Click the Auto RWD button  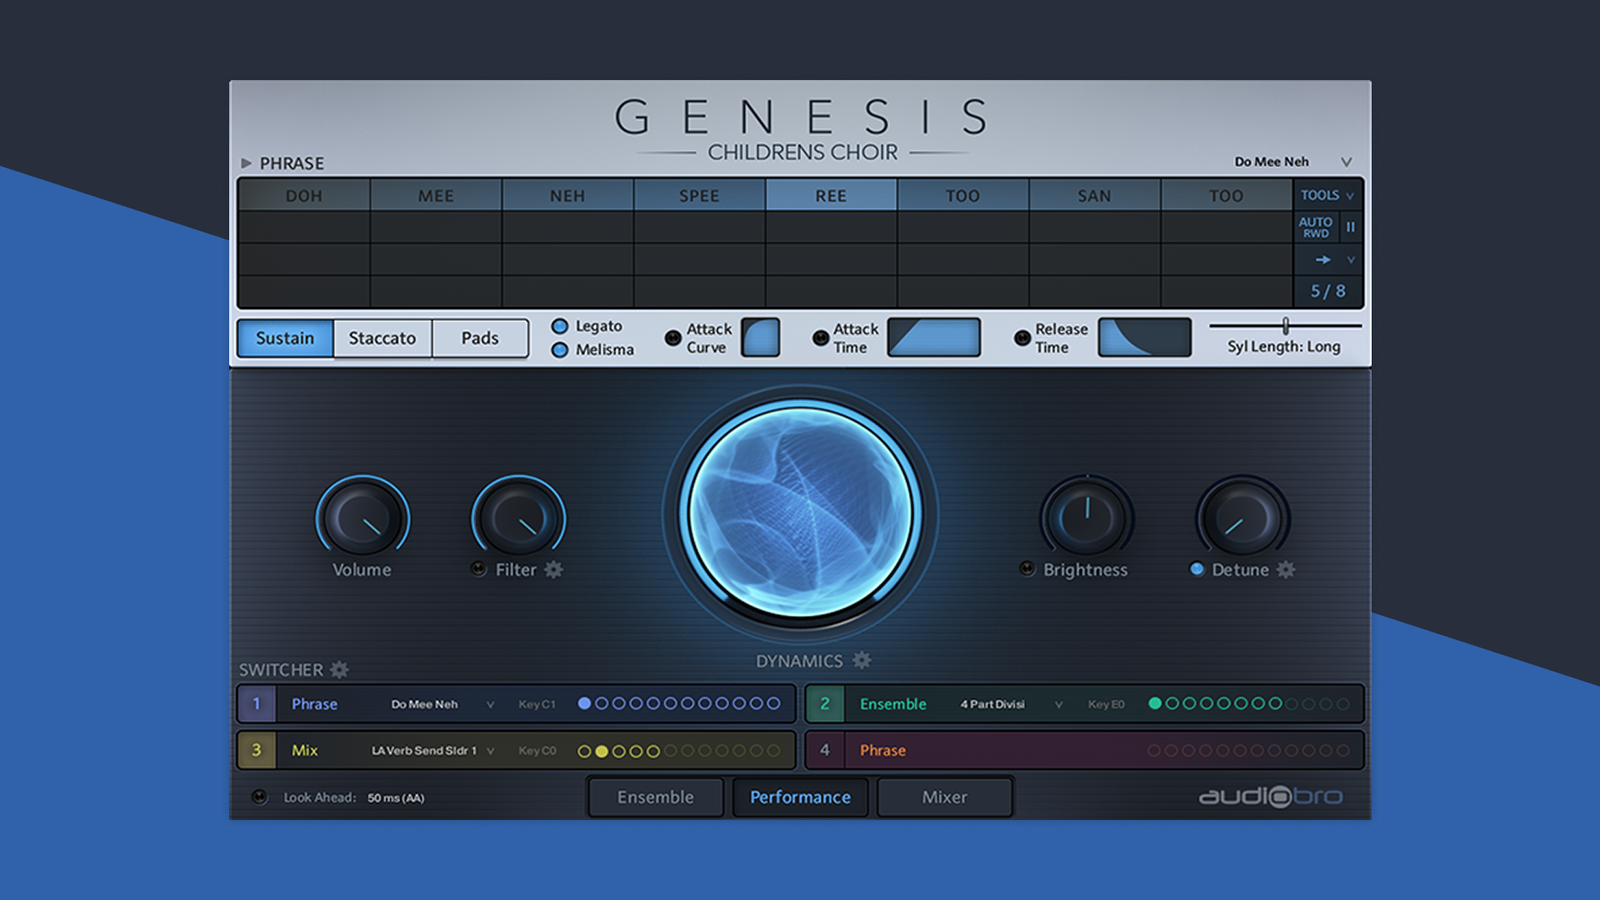point(1315,227)
